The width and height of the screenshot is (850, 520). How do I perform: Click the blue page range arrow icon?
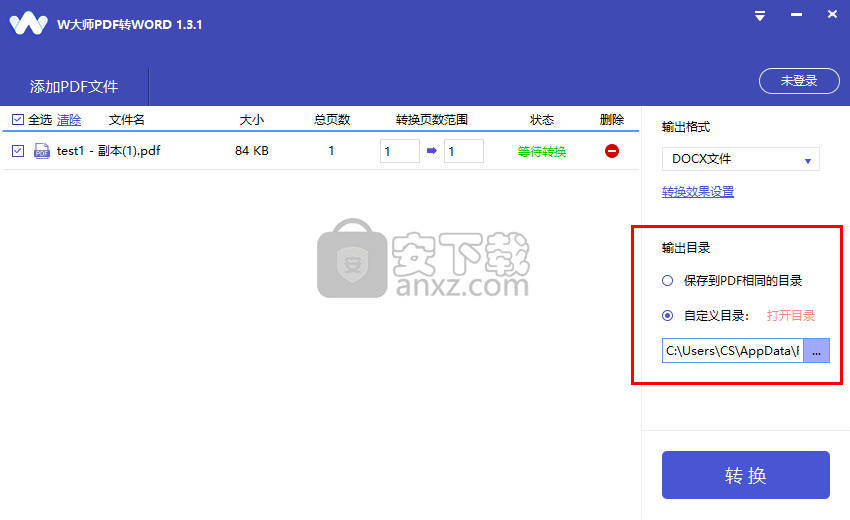point(432,151)
